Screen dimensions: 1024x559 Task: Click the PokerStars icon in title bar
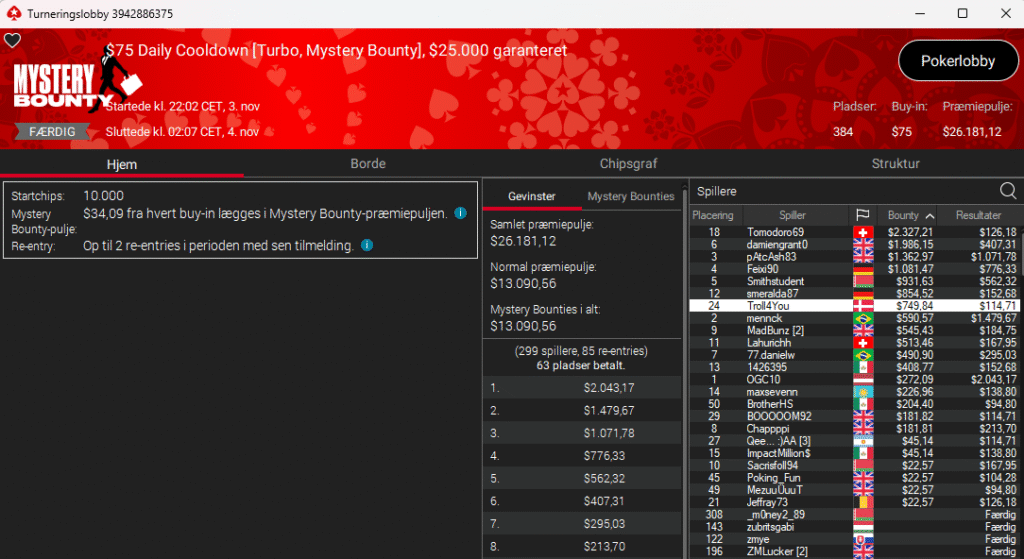(12, 14)
